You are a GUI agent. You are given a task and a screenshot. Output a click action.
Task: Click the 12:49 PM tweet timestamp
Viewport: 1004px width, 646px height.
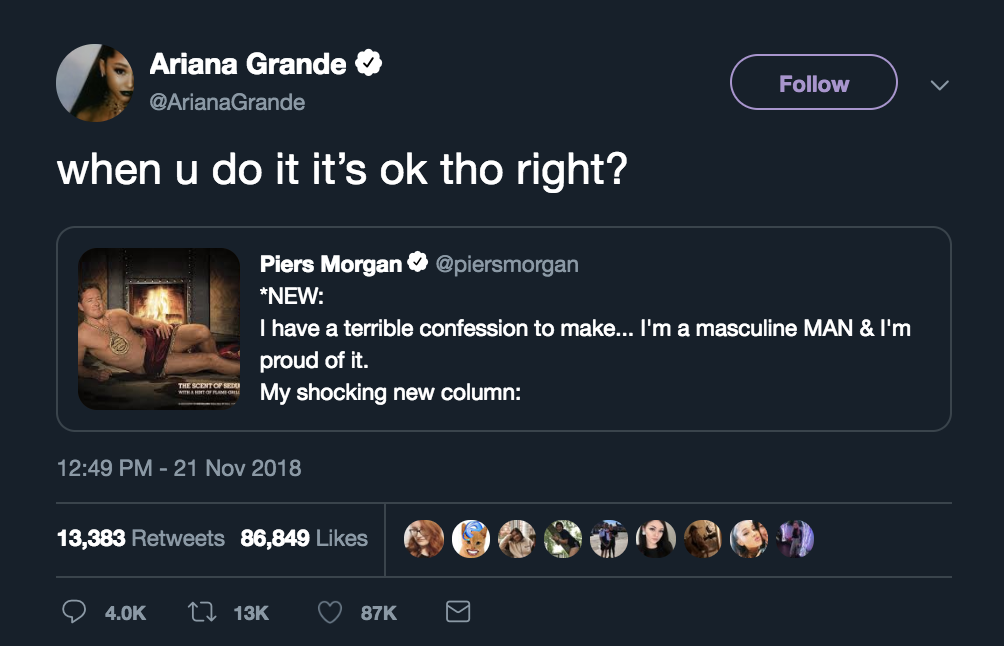point(179,467)
